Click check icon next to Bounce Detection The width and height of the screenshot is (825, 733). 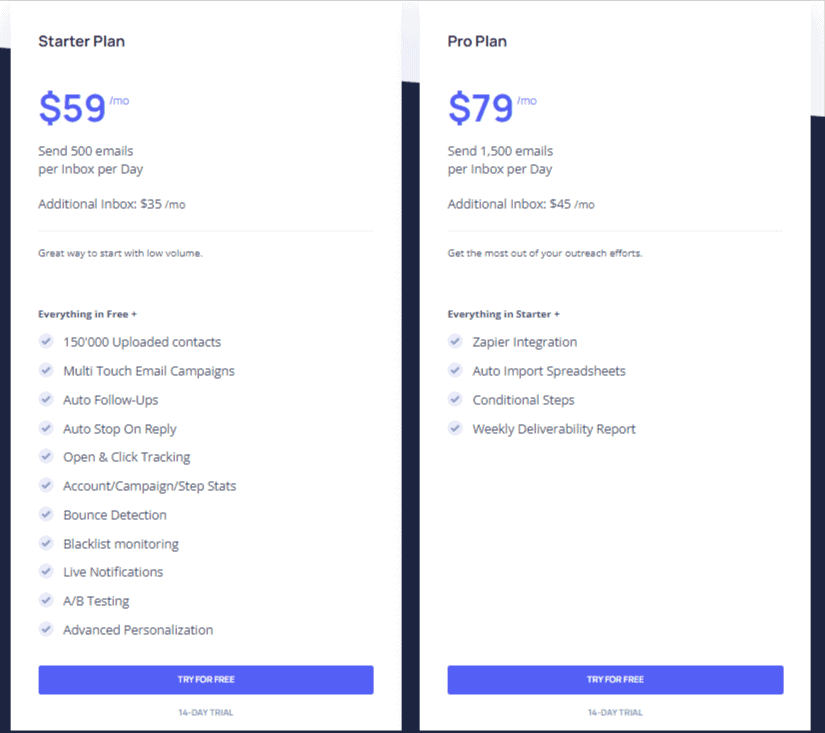coord(46,514)
